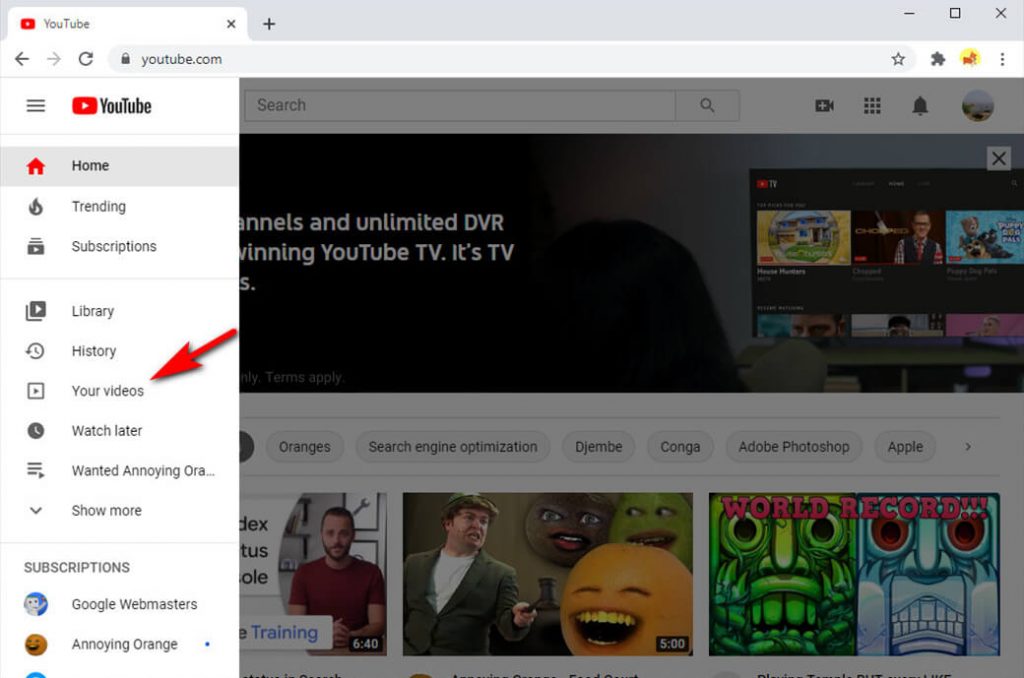Screen dimensions: 1024x678
Task: Open the Annoying Orange subscription
Action: [x=120, y=644]
